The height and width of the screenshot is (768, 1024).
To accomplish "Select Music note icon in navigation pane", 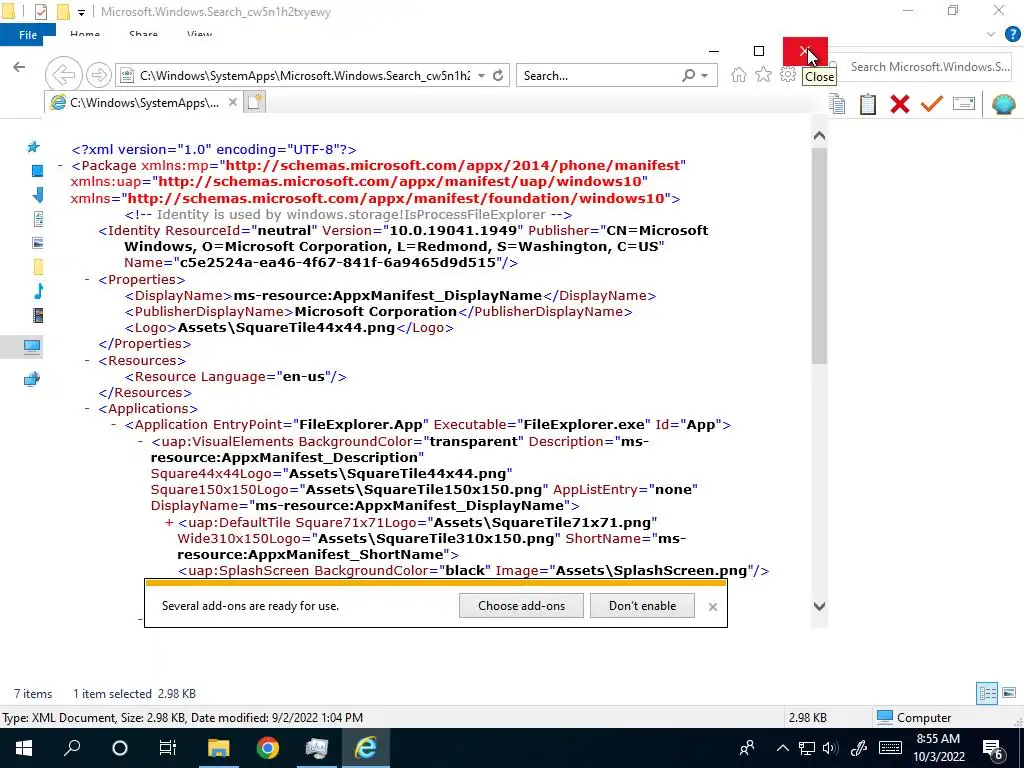I will click(x=39, y=291).
